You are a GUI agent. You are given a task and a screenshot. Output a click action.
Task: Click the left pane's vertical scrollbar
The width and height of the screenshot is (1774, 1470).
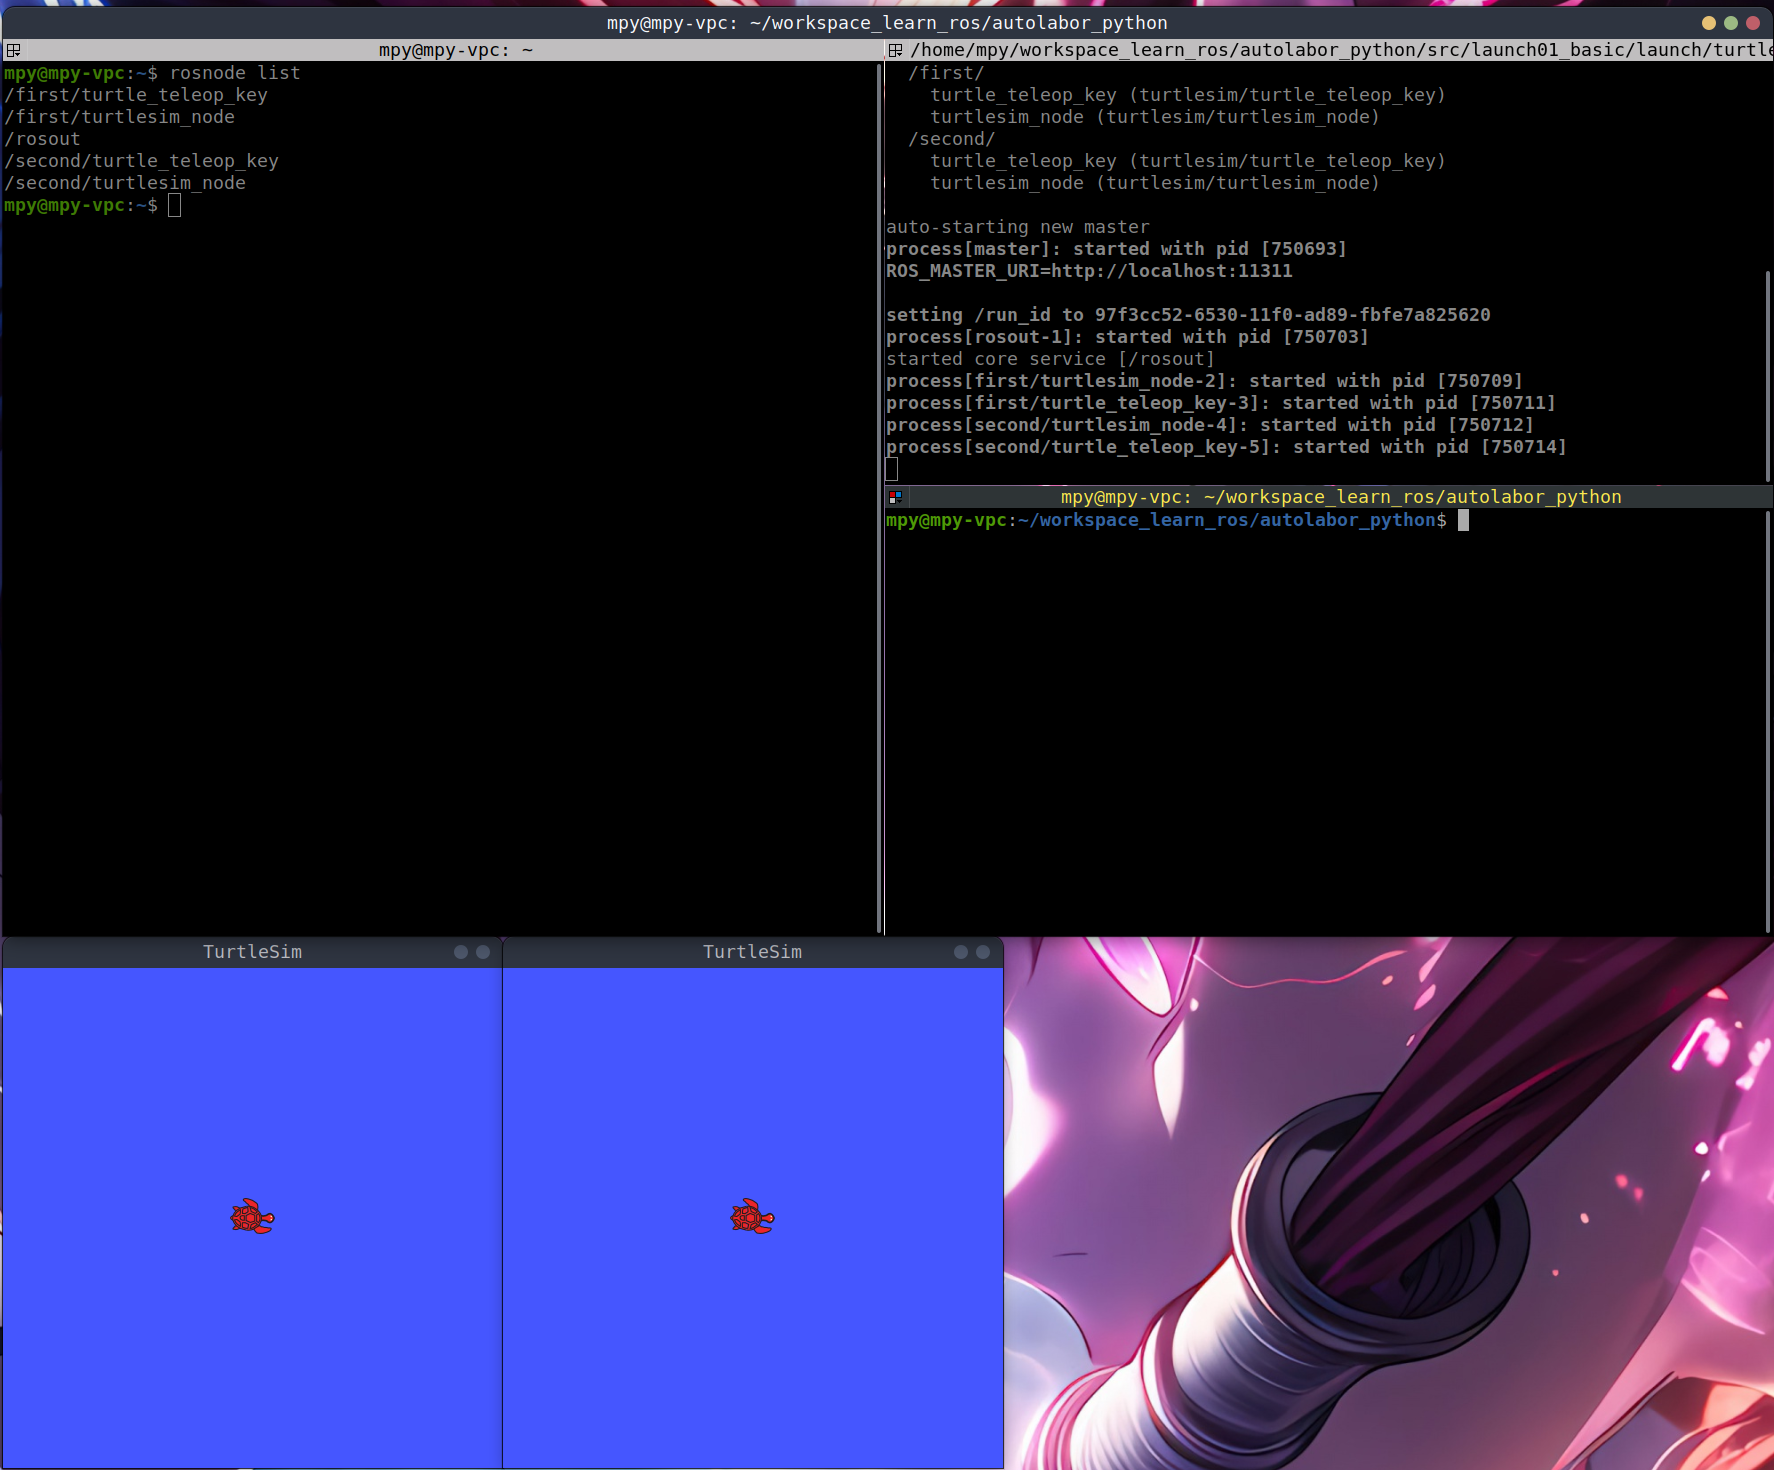pyautogui.click(x=879, y=500)
